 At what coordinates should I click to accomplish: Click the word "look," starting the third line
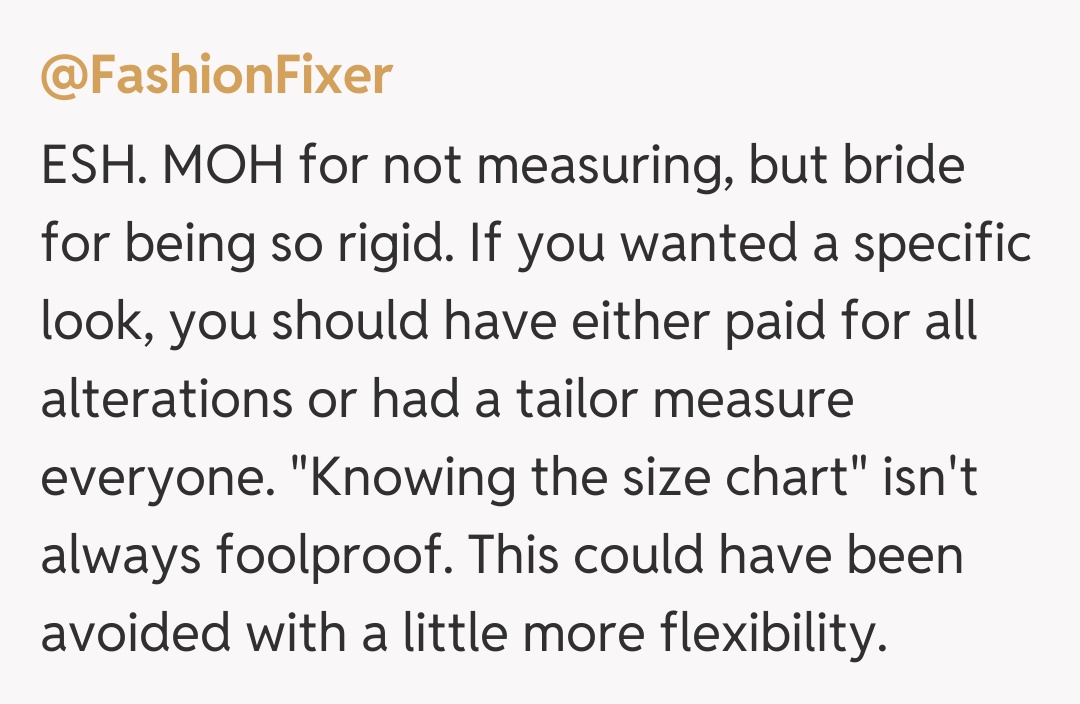[x=97, y=323]
